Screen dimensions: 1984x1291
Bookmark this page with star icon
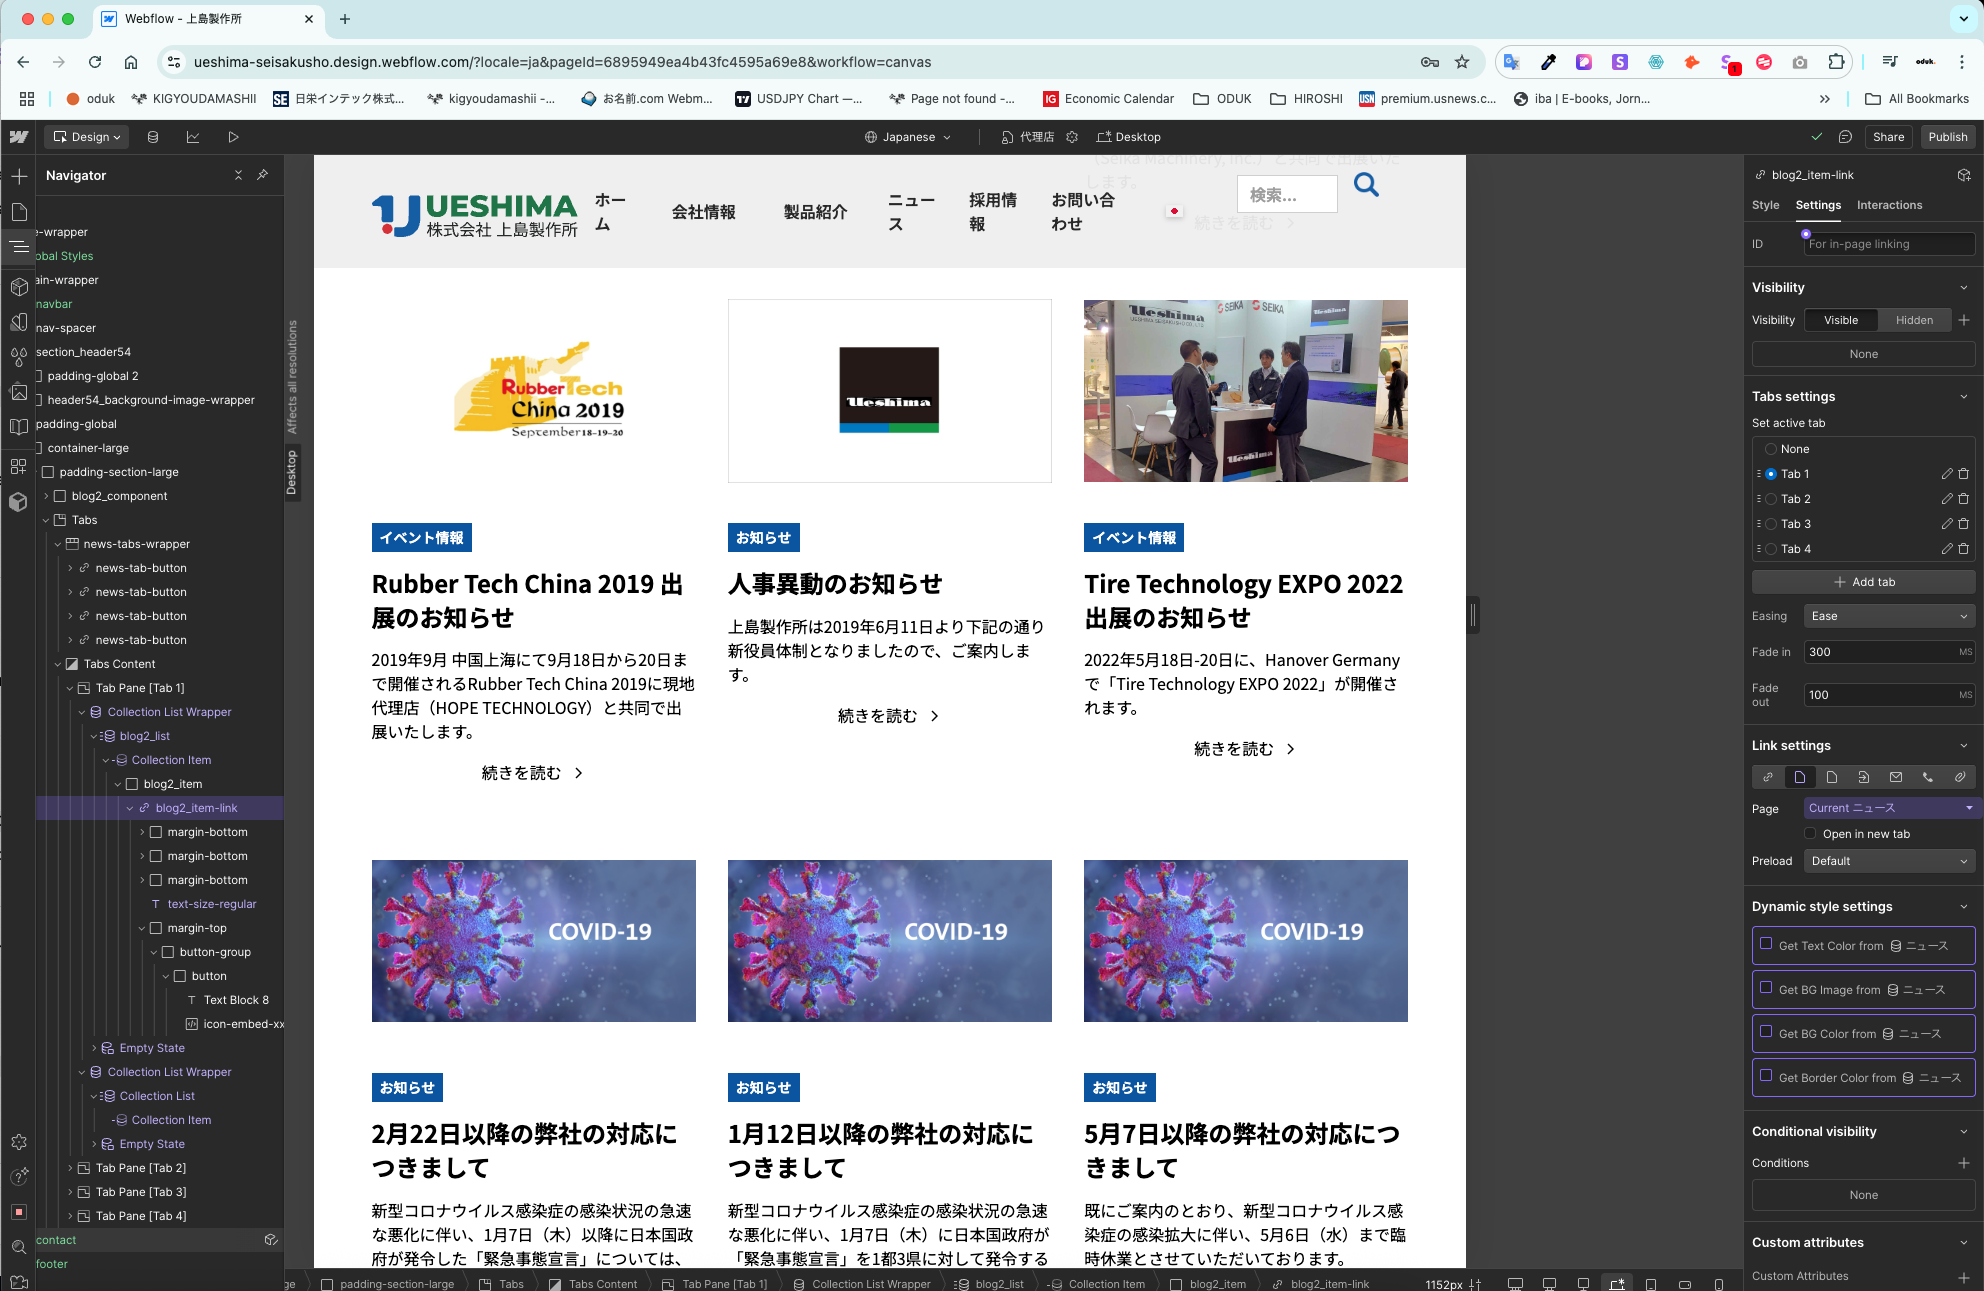[x=1462, y=62]
